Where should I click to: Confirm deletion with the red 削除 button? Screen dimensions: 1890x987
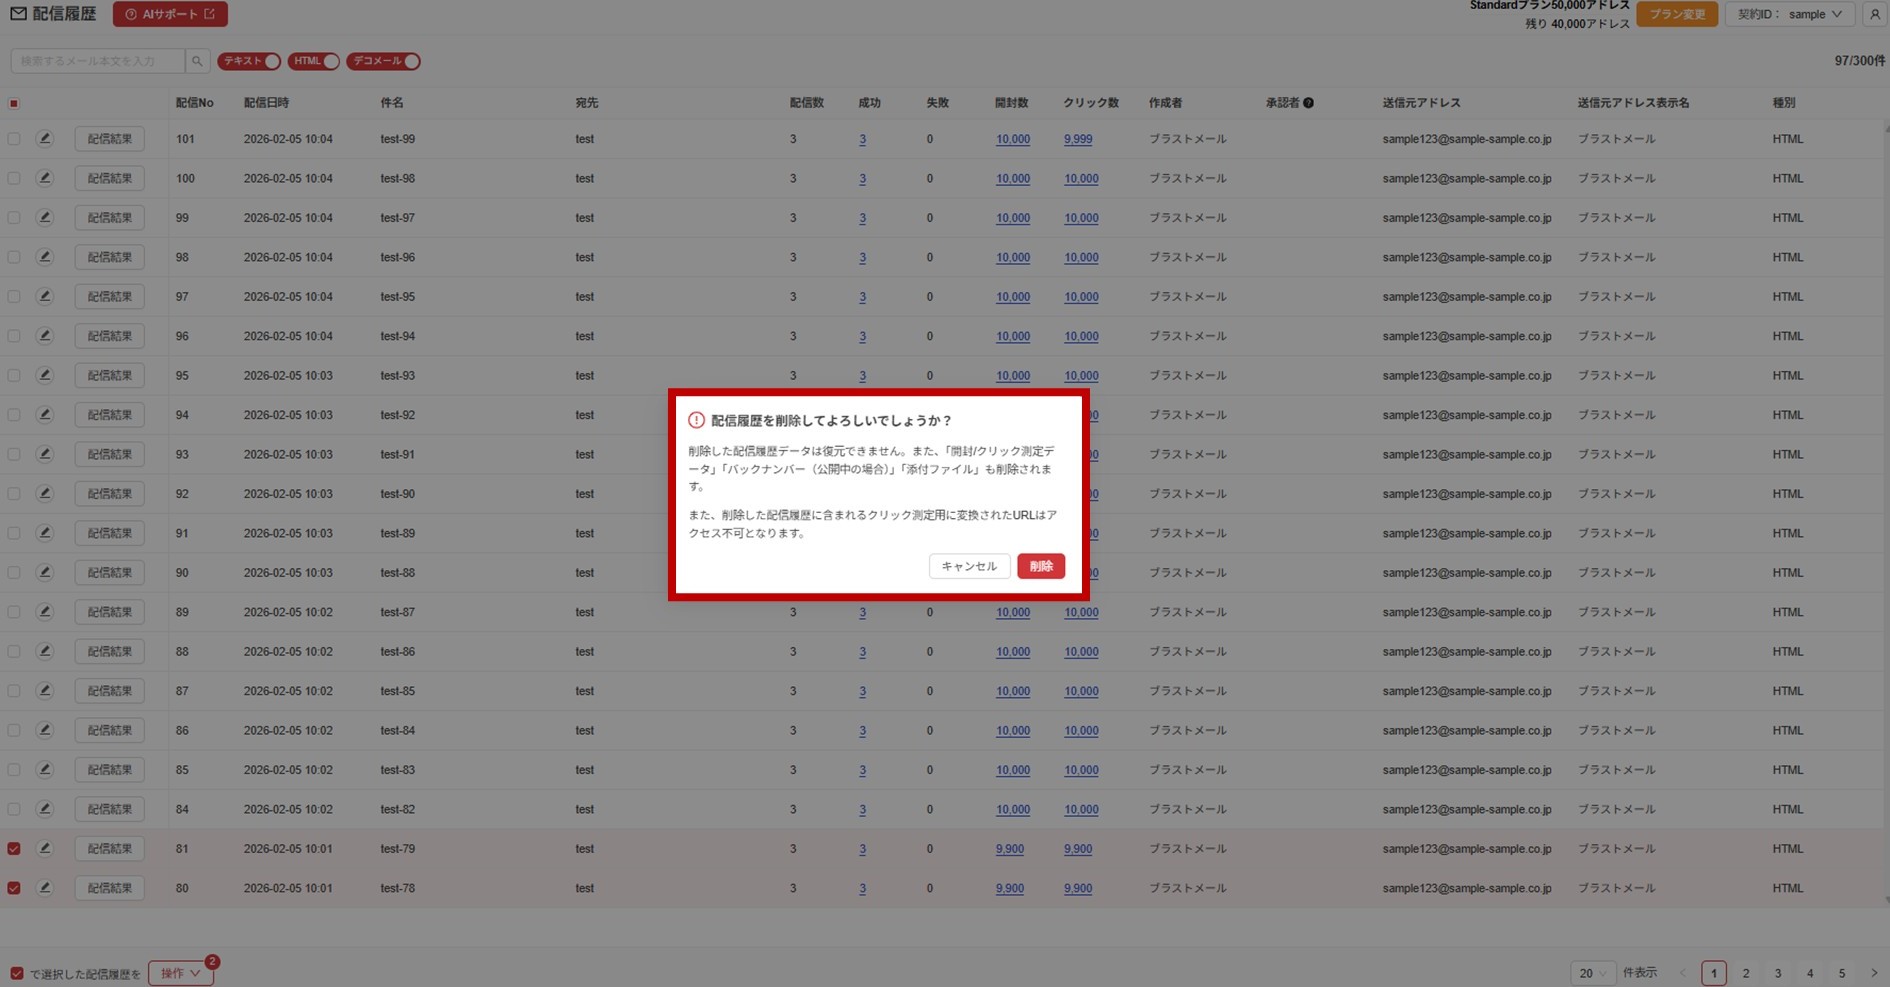click(1040, 566)
